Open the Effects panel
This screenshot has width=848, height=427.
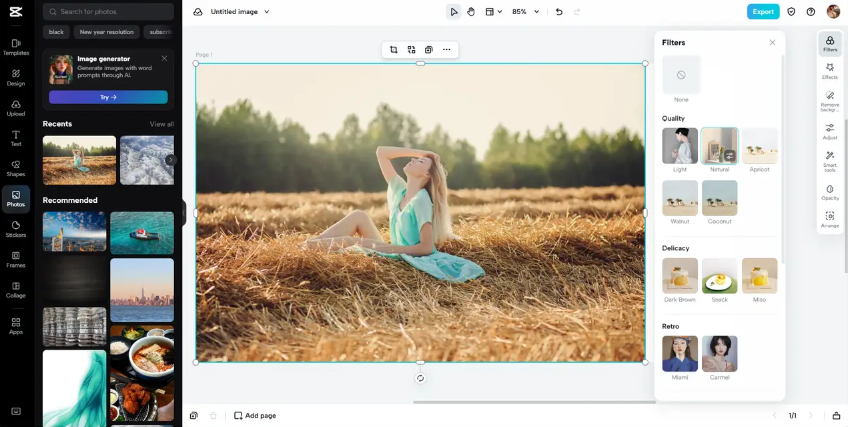(x=830, y=71)
